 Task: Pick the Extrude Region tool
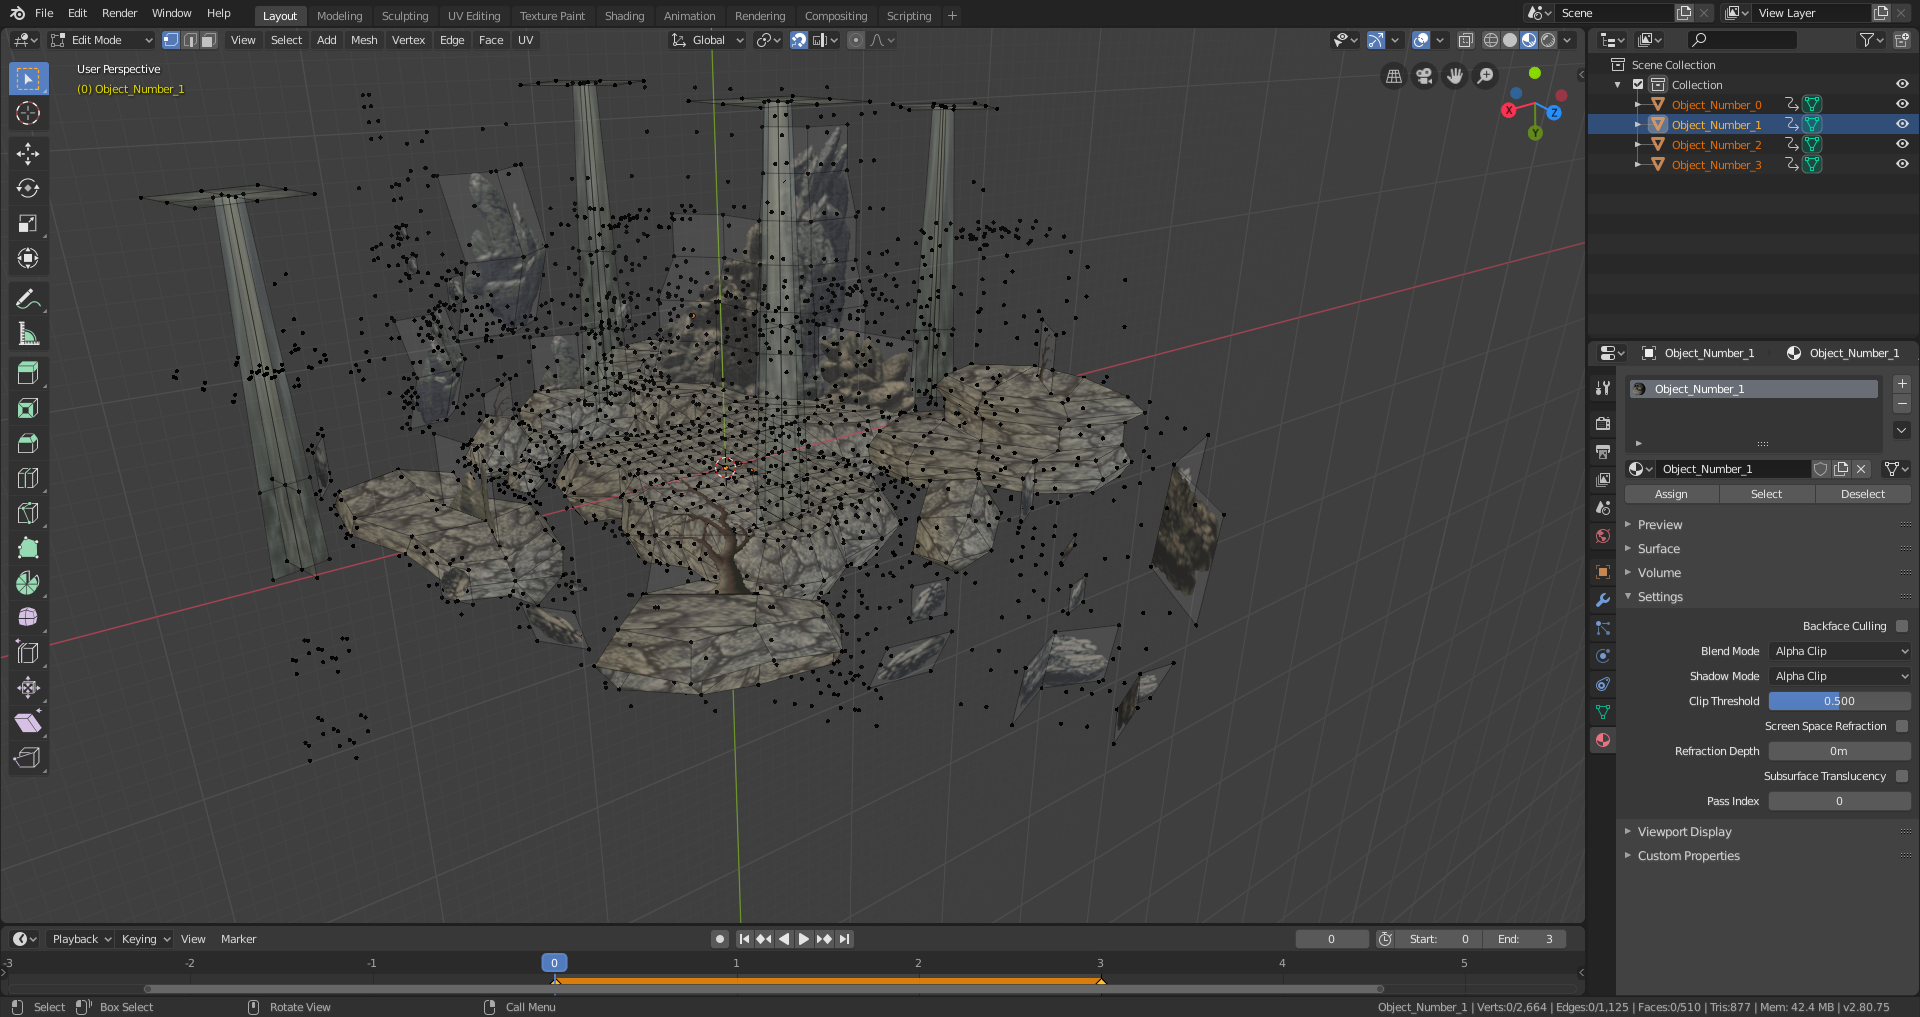[28, 373]
